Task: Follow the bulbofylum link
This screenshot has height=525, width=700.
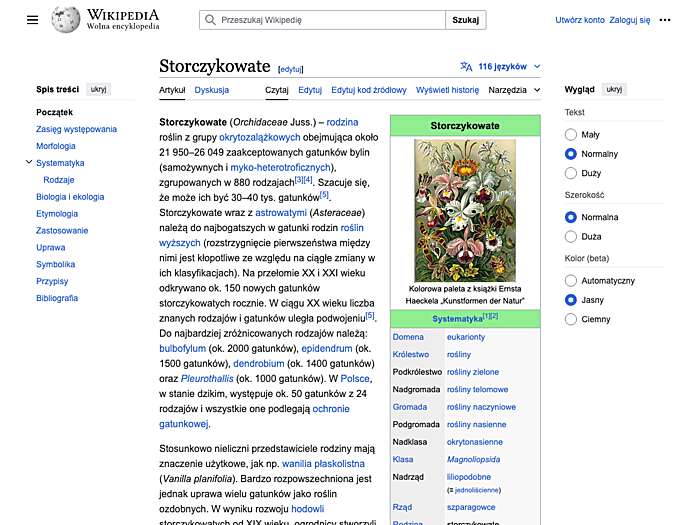Action: pyautogui.click(x=183, y=349)
